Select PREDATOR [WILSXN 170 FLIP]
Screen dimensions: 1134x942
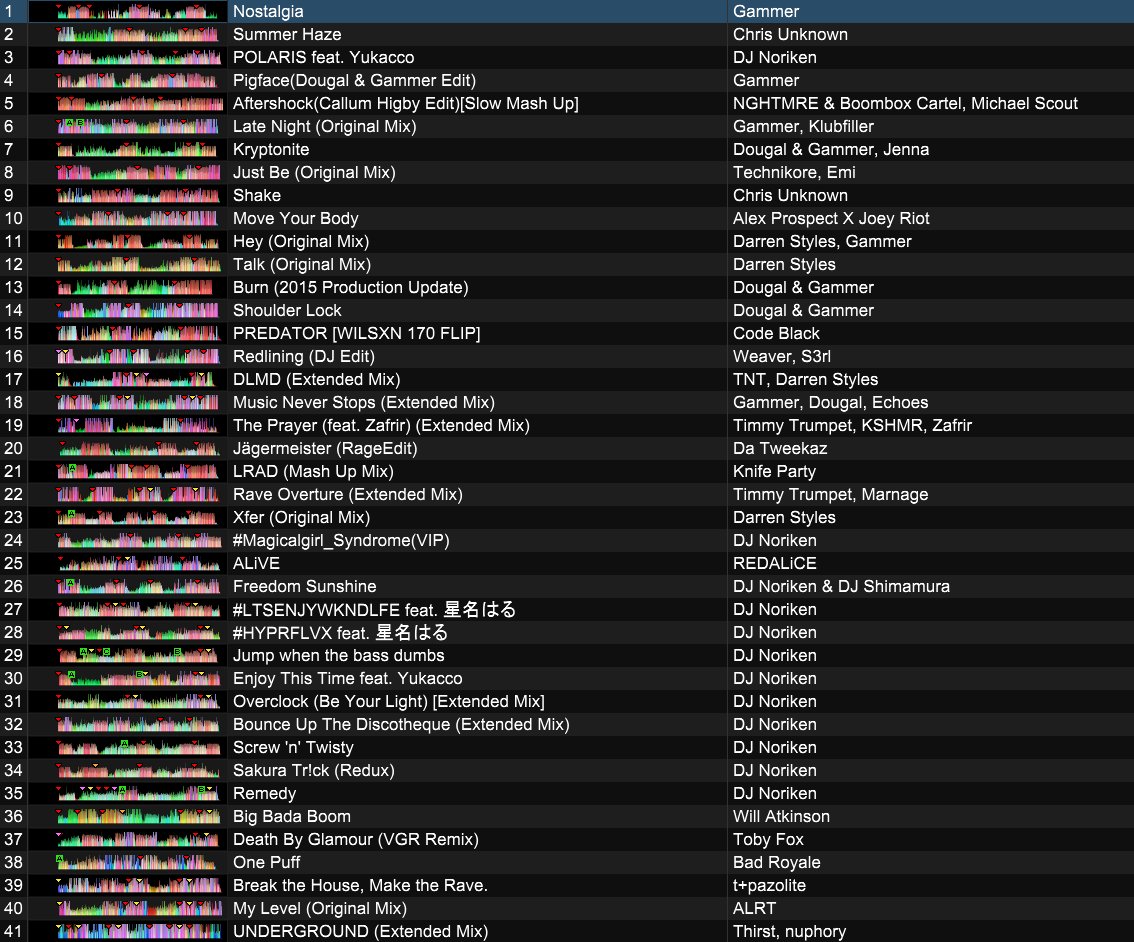357,333
